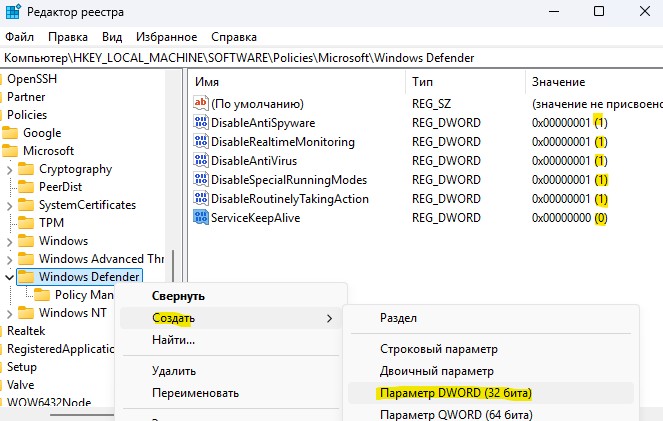Viewport: 663px width, 421px height.
Task: Select Строковый параметр in submenu
Action: (490, 349)
